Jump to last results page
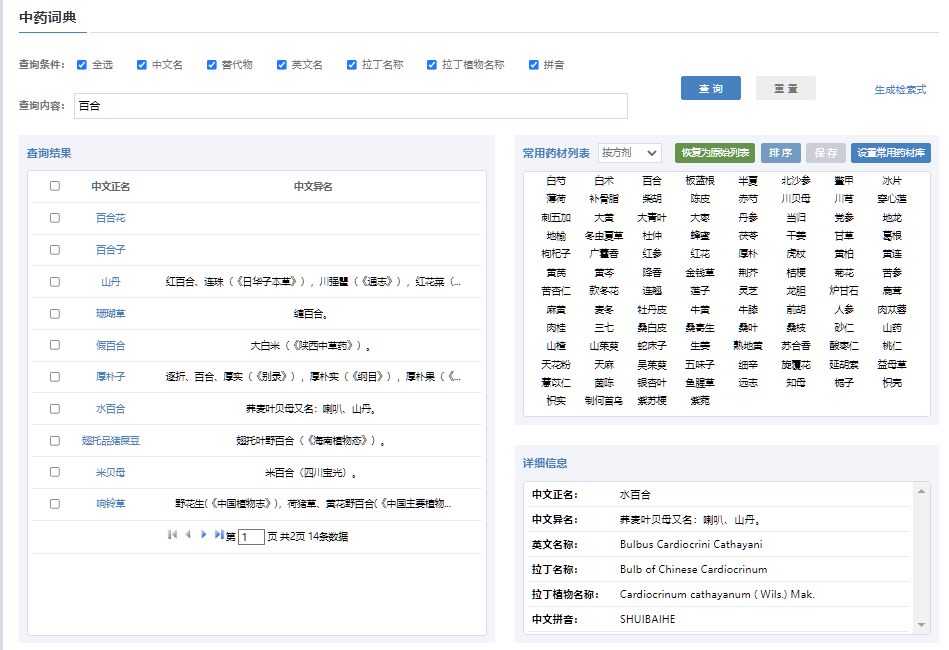Image resolution: width=949 pixels, height=650 pixels. coord(219,534)
